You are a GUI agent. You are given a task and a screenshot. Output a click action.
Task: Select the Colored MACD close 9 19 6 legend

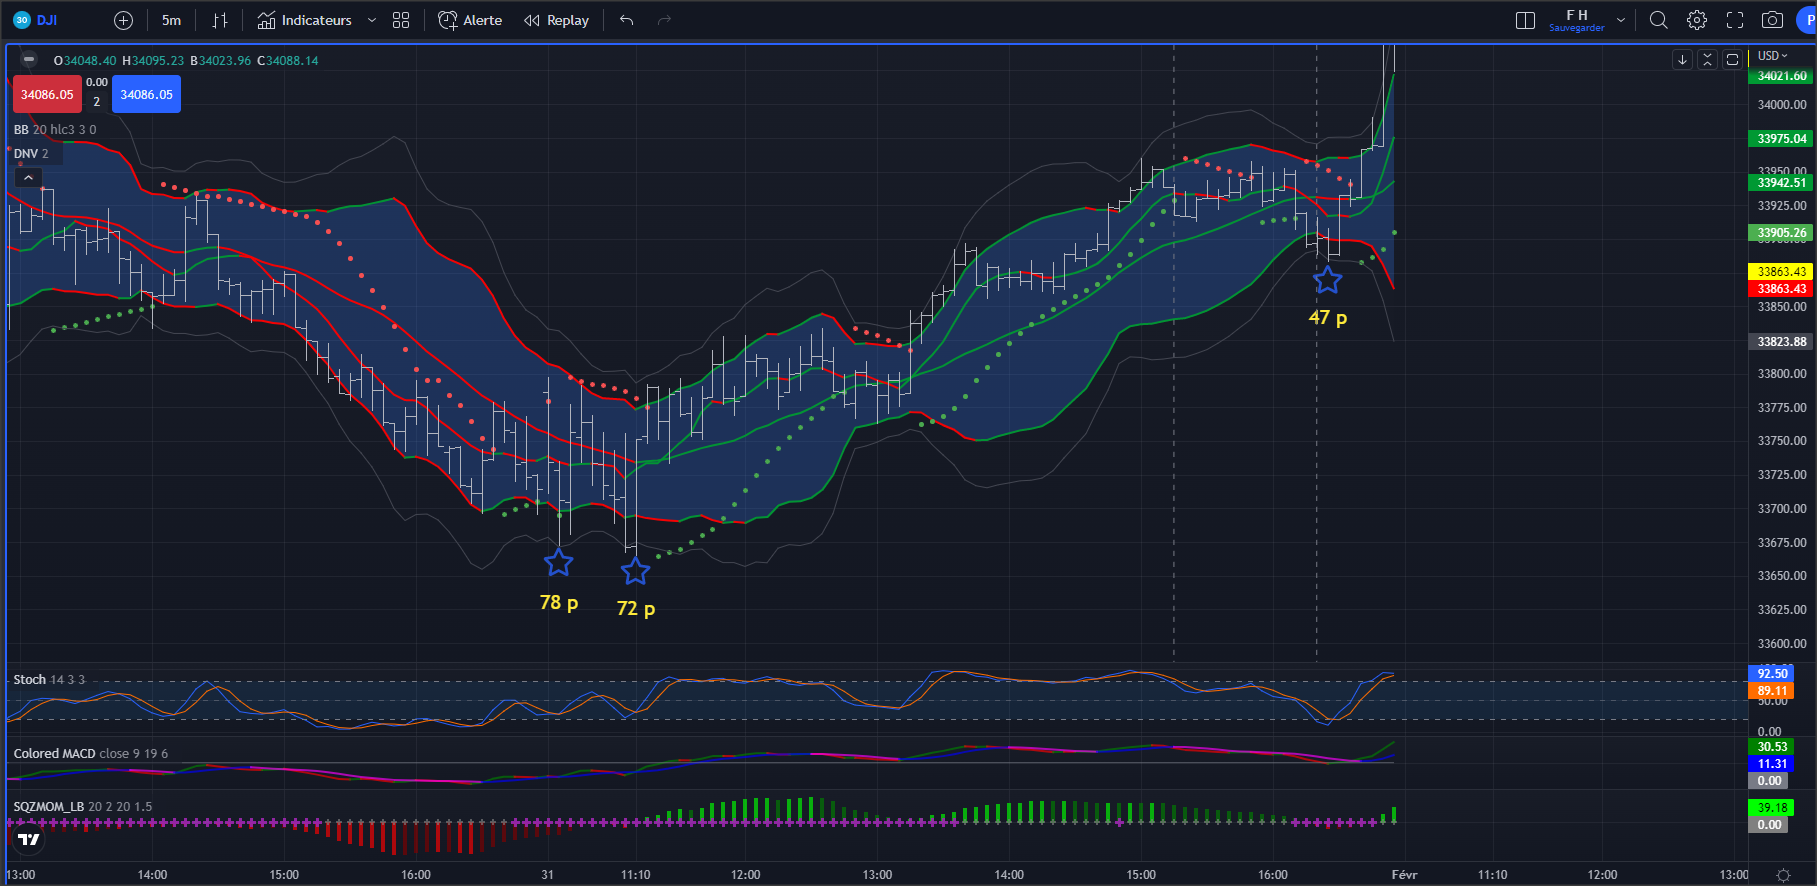click(91, 754)
